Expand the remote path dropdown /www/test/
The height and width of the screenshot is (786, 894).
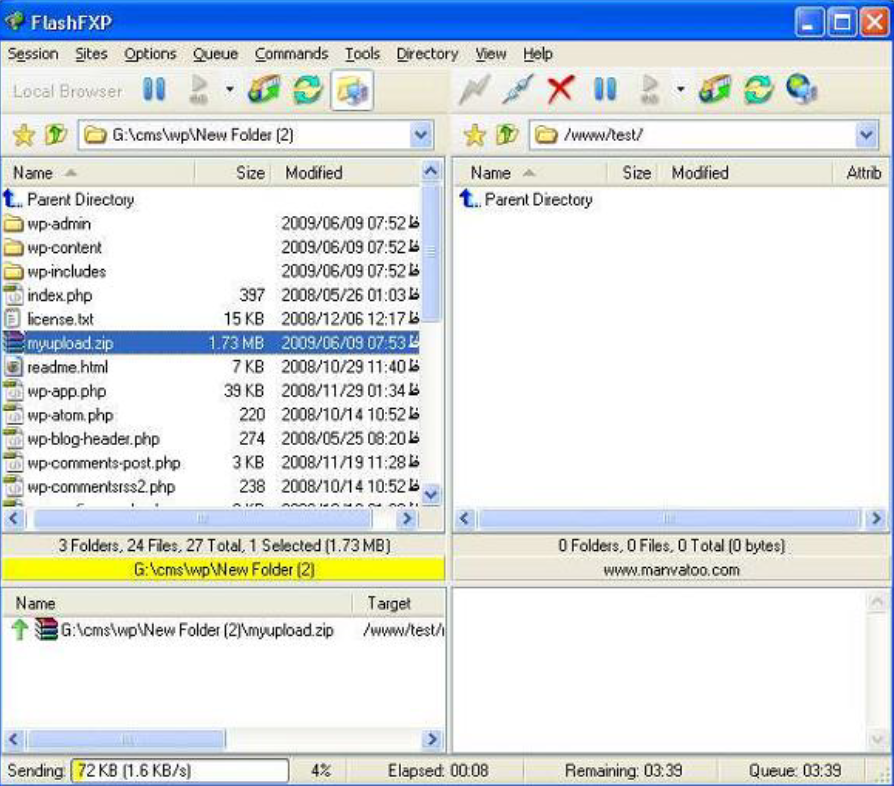(866, 135)
